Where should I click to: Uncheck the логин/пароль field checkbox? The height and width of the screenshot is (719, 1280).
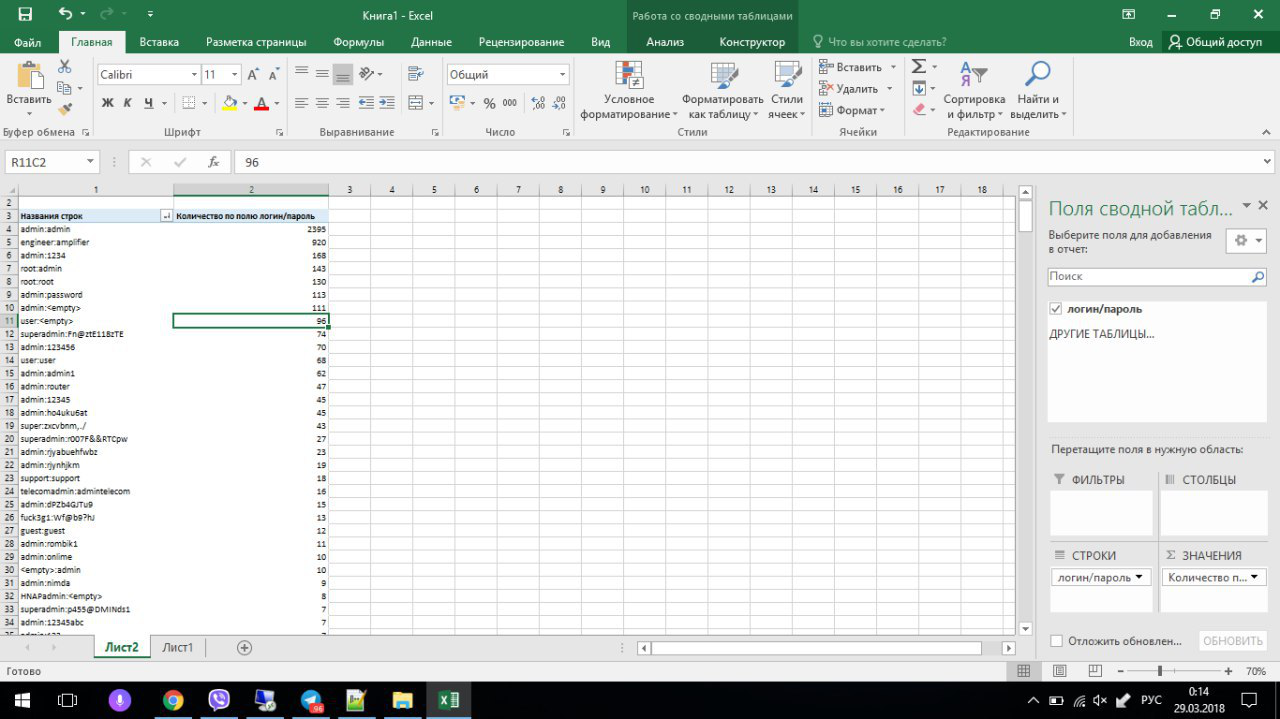(1056, 309)
